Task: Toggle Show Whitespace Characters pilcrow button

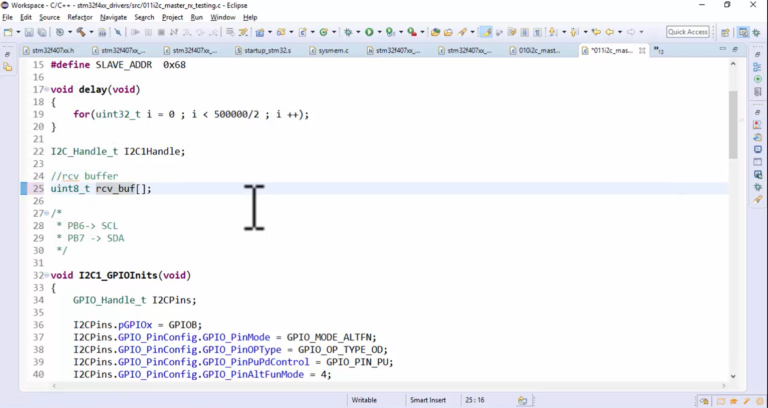Action: click(537, 32)
